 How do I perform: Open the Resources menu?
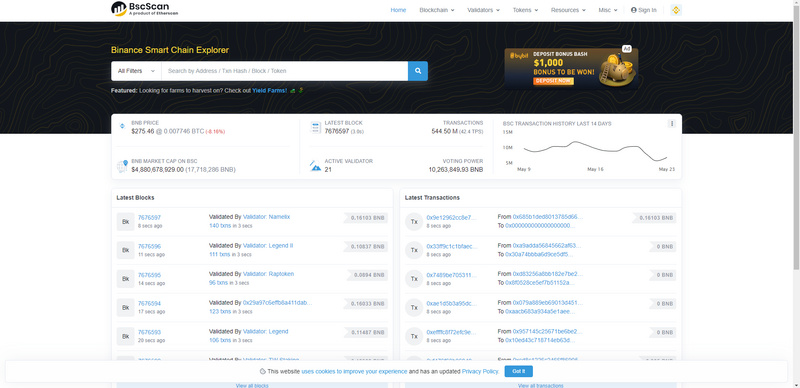click(568, 10)
